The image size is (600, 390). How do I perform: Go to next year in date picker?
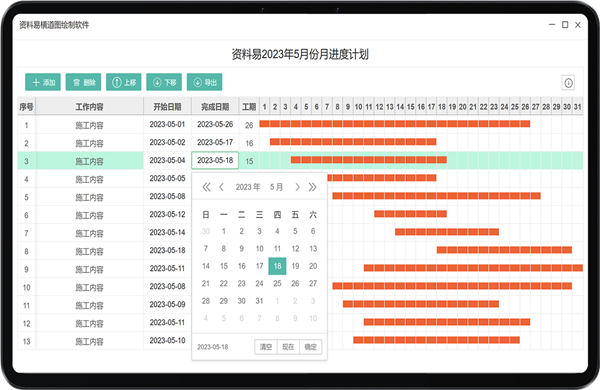[x=313, y=187]
